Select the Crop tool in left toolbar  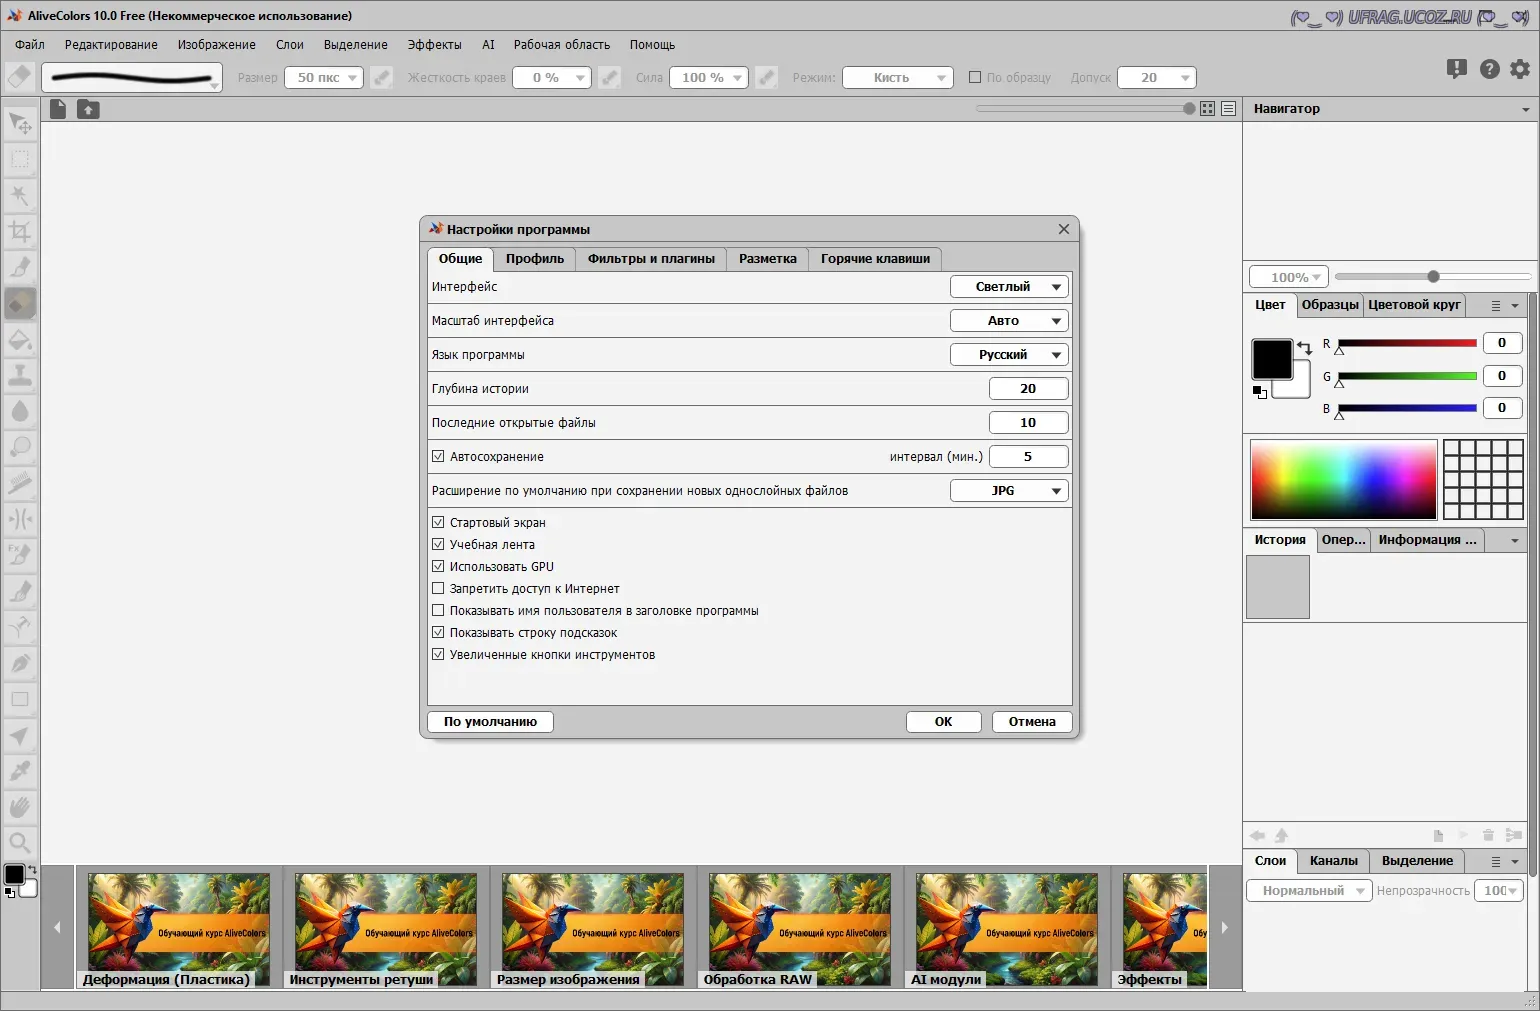[20, 232]
